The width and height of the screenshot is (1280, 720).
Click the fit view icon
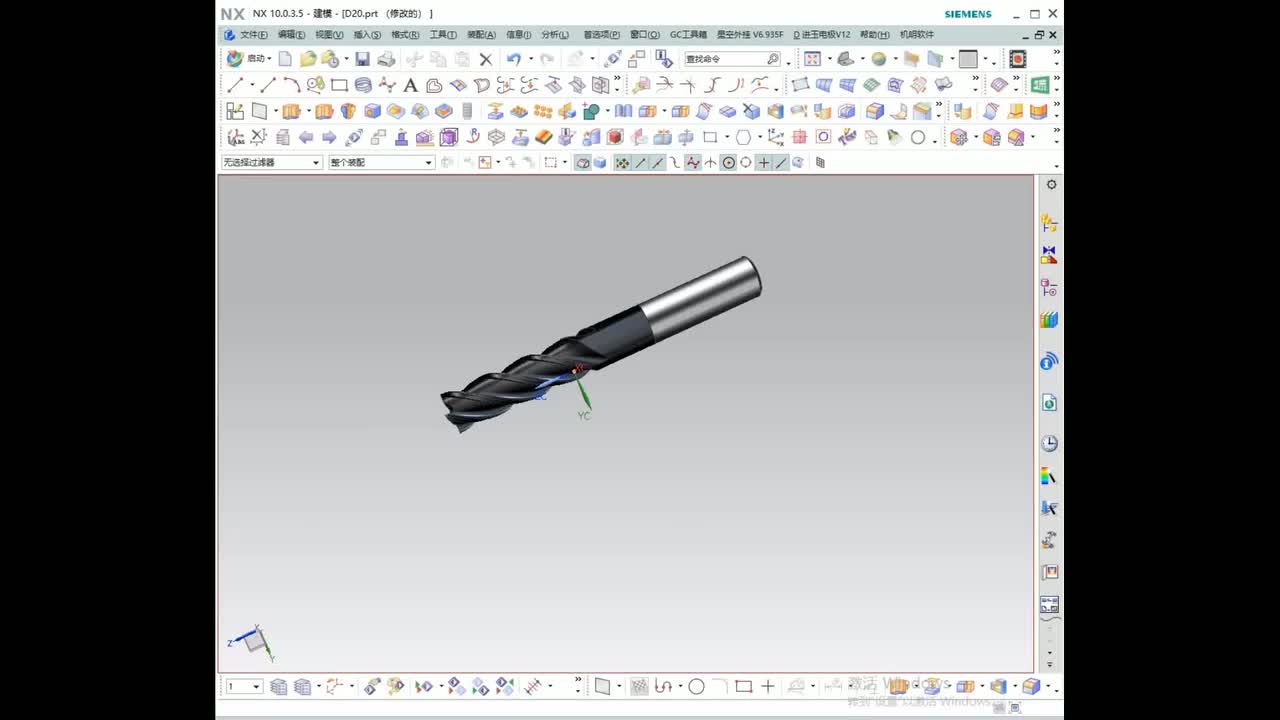(x=812, y=59)
